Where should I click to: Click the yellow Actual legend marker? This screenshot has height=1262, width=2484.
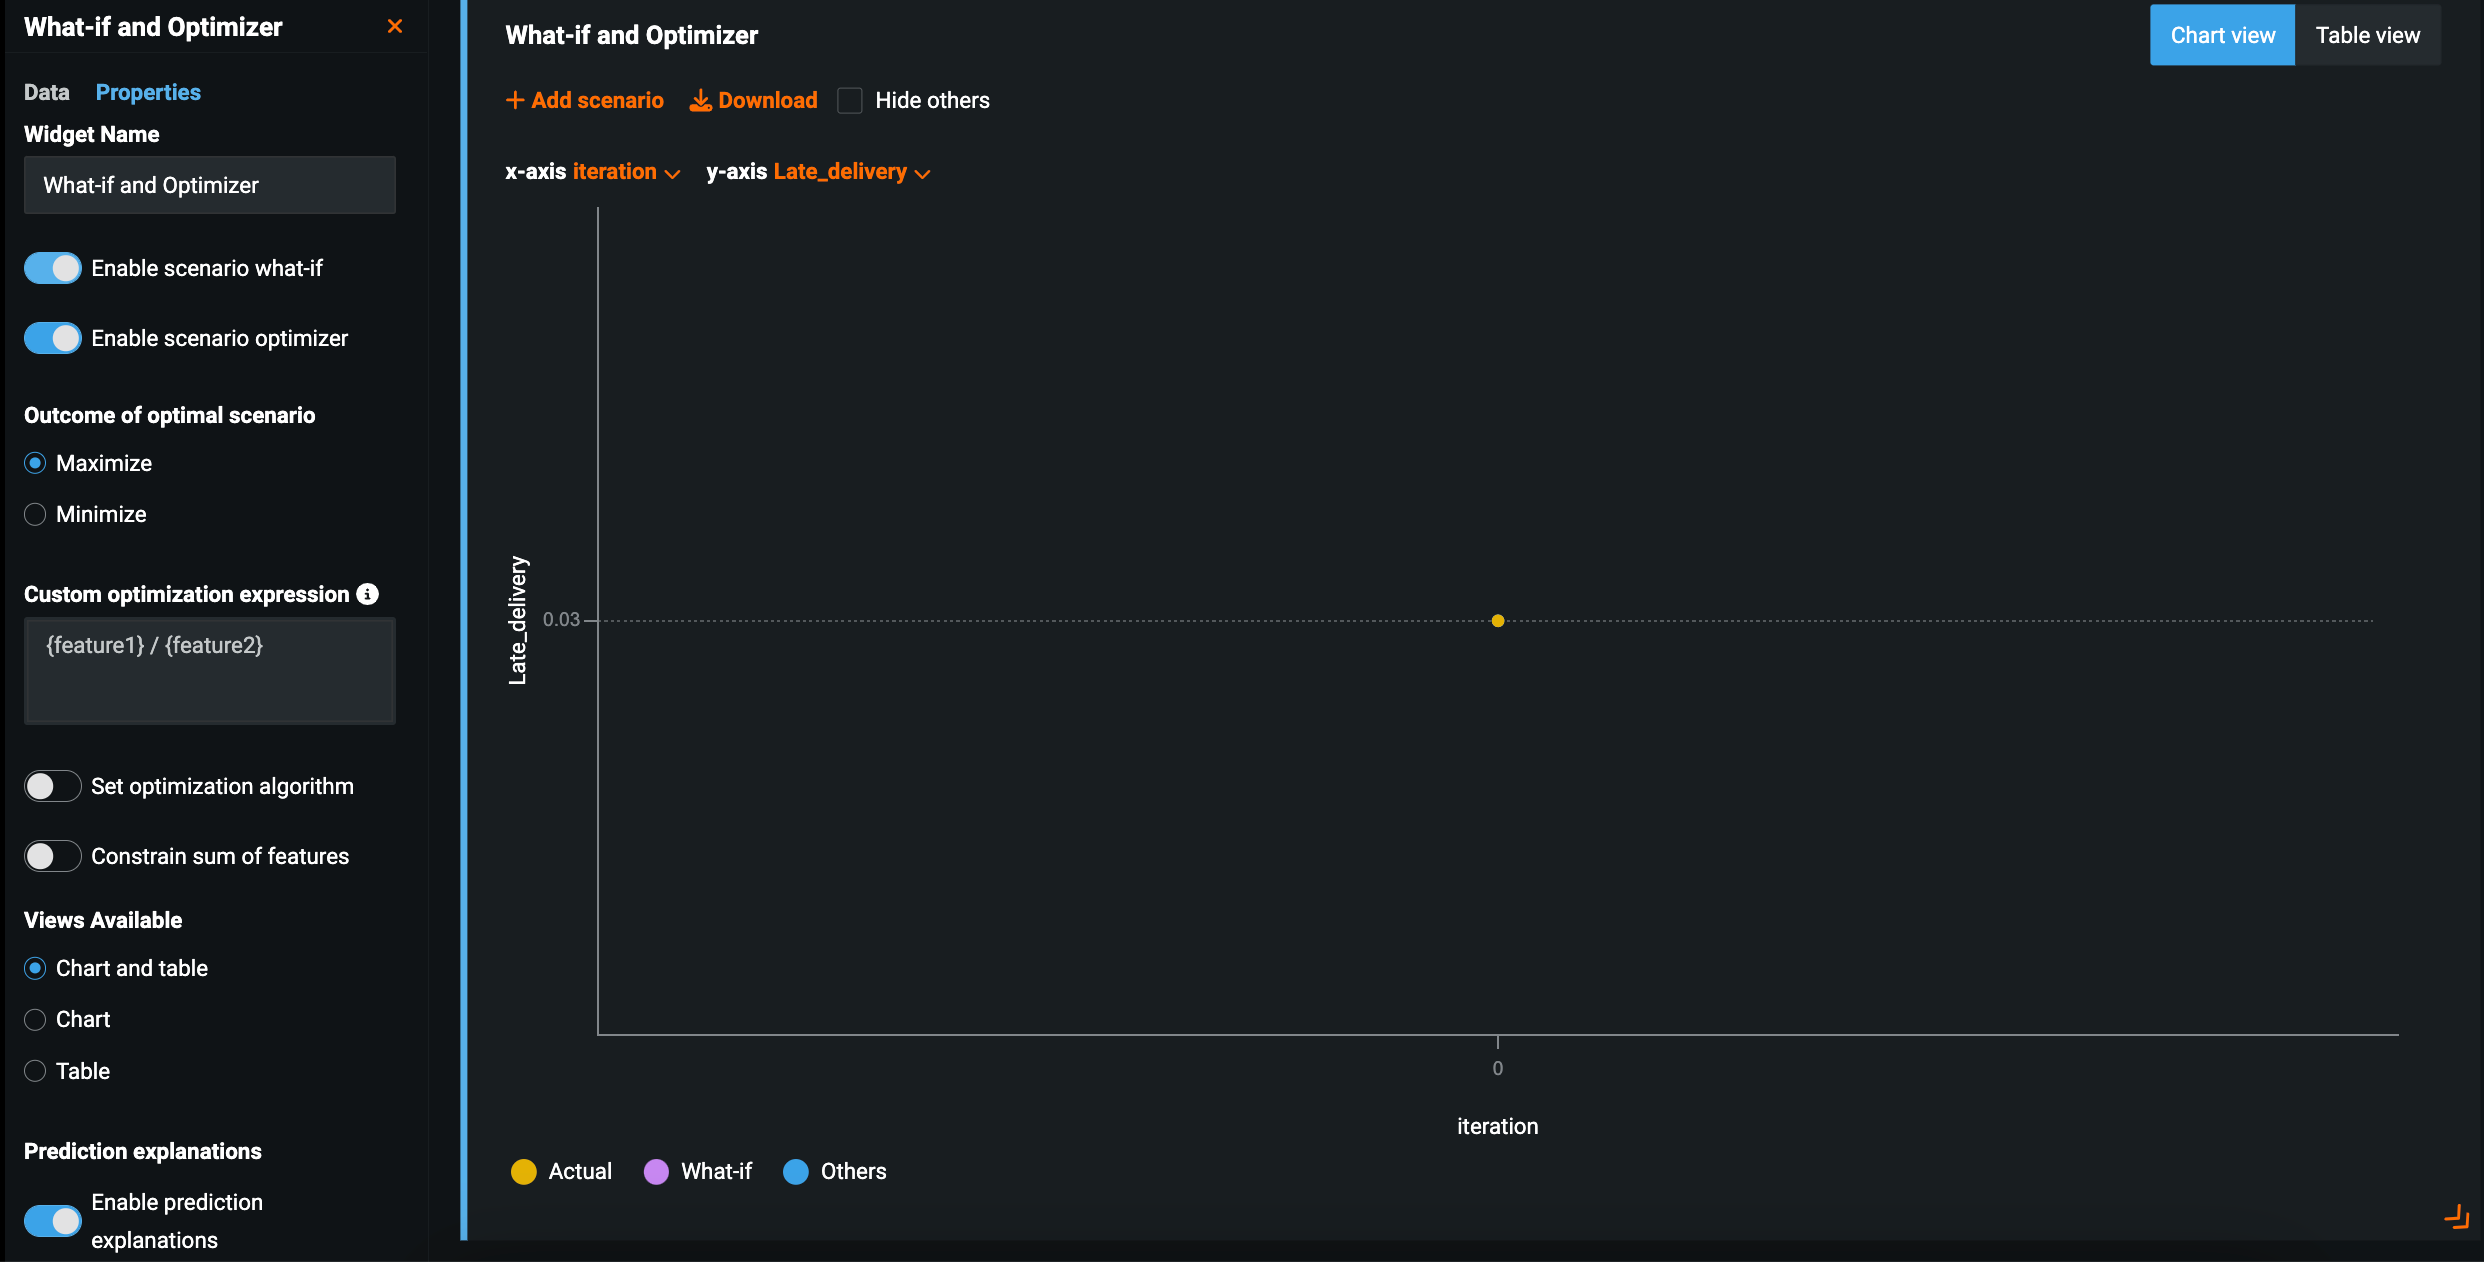coord(524,1172)
